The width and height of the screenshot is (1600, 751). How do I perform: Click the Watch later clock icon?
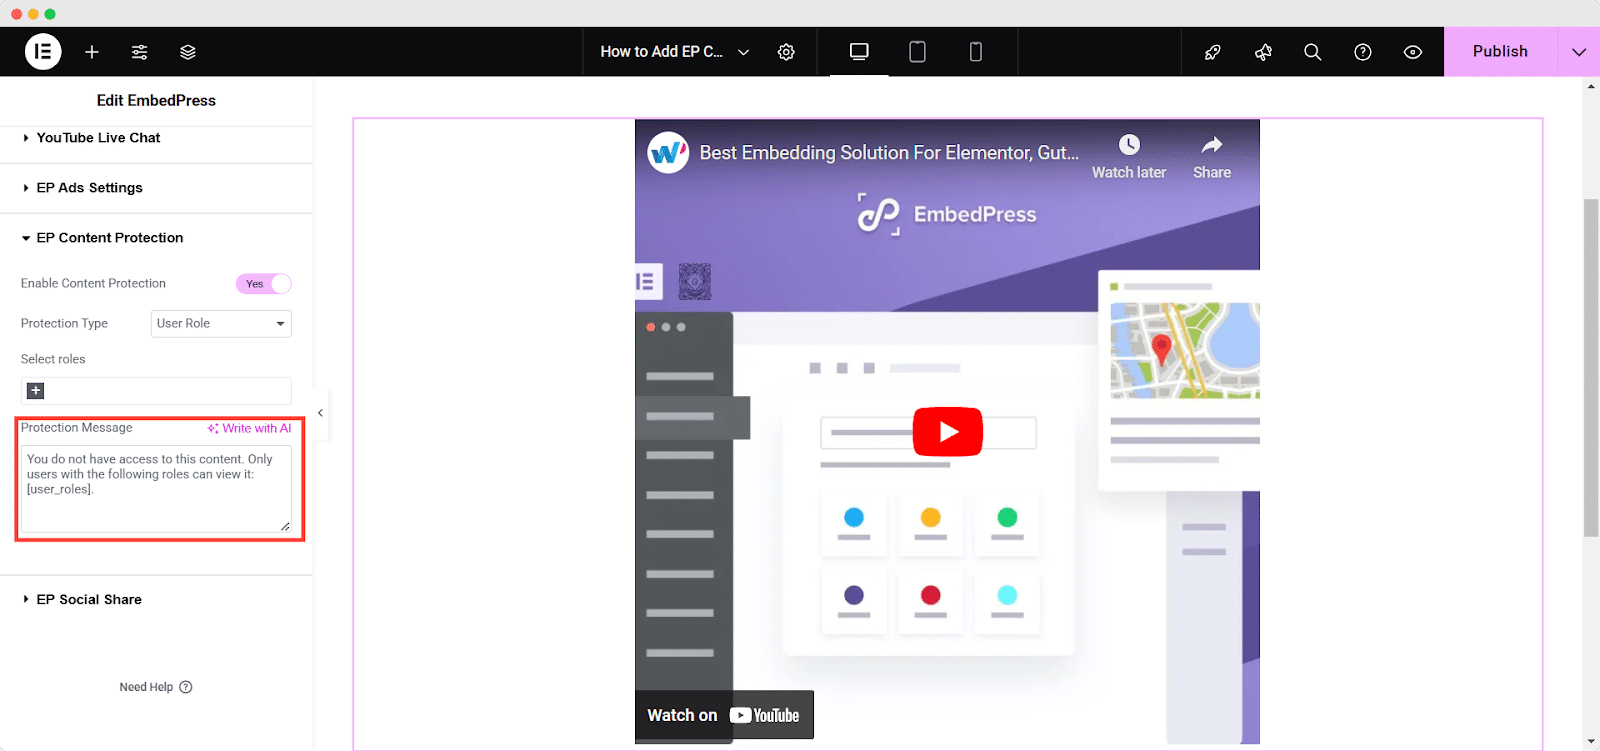[x=1129, y=145]
